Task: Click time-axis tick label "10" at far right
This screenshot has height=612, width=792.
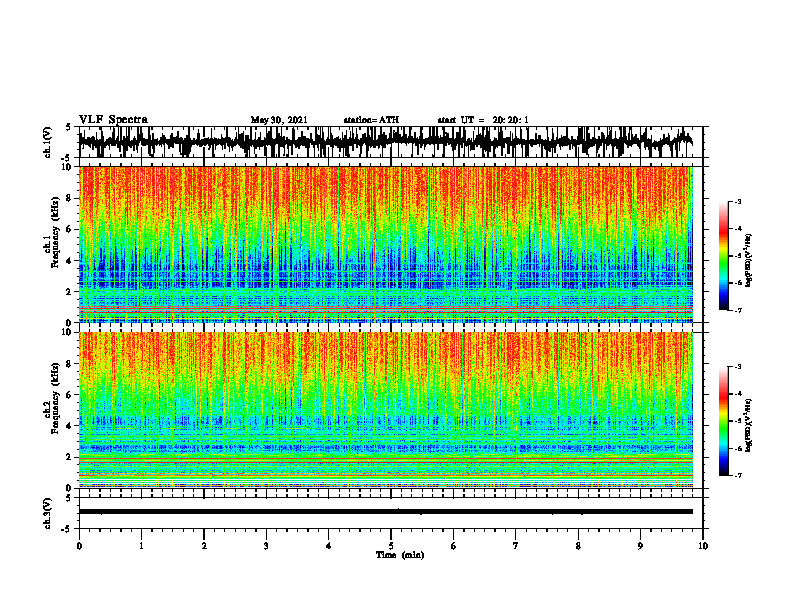Action: [703, 546]
